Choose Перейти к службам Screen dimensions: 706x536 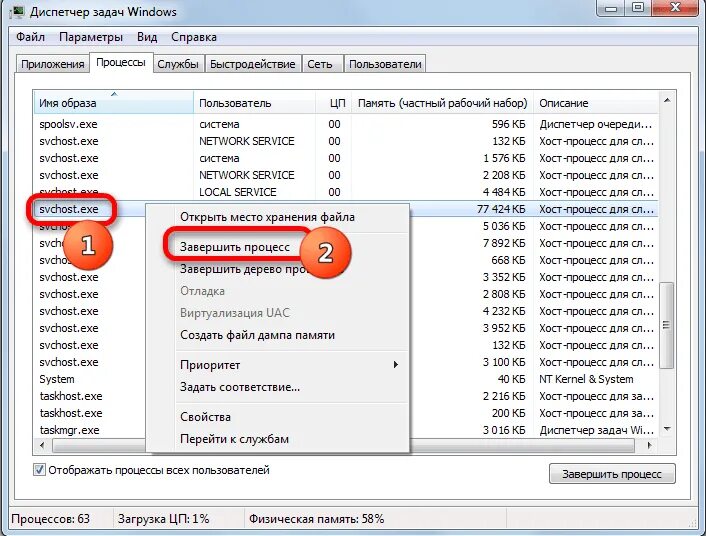pos(235,439)
